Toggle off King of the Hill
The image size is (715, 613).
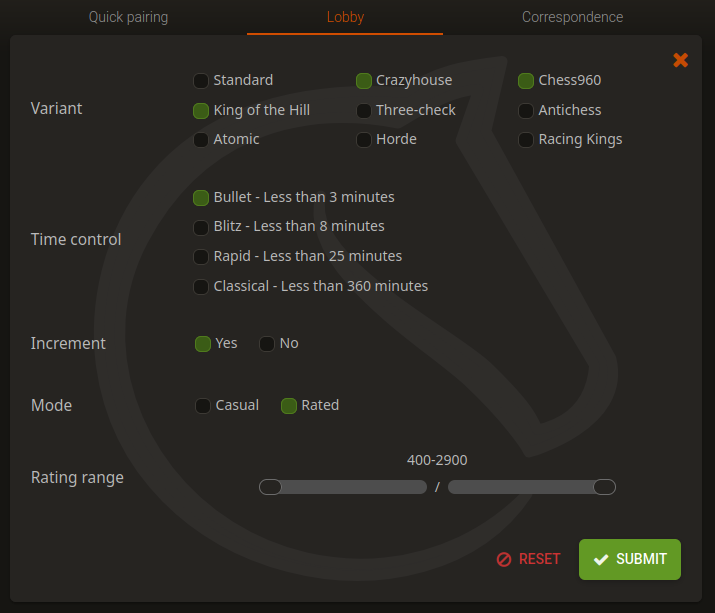[x=201, y=110]
